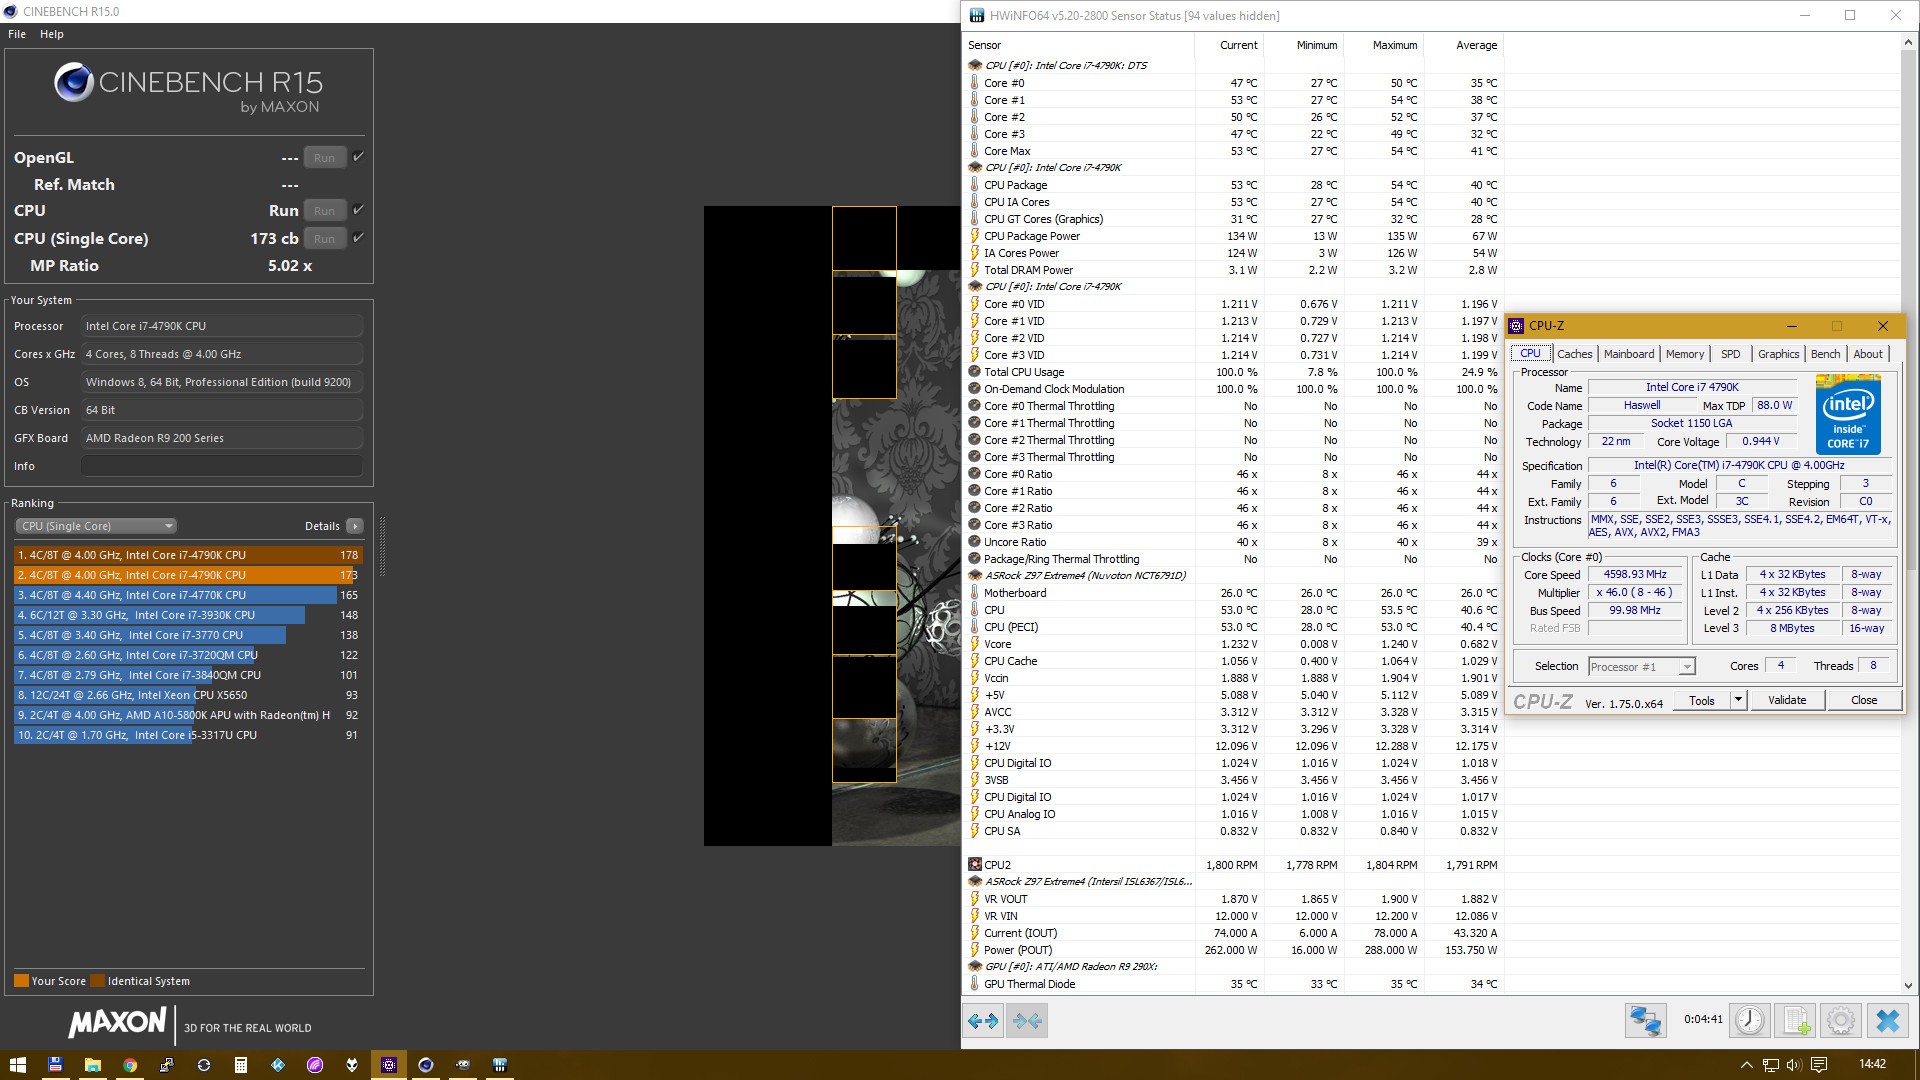1920x1080 pixels.
Task: Click HWiNFO expand columns arrows icon
Action: coord(984,1021)
